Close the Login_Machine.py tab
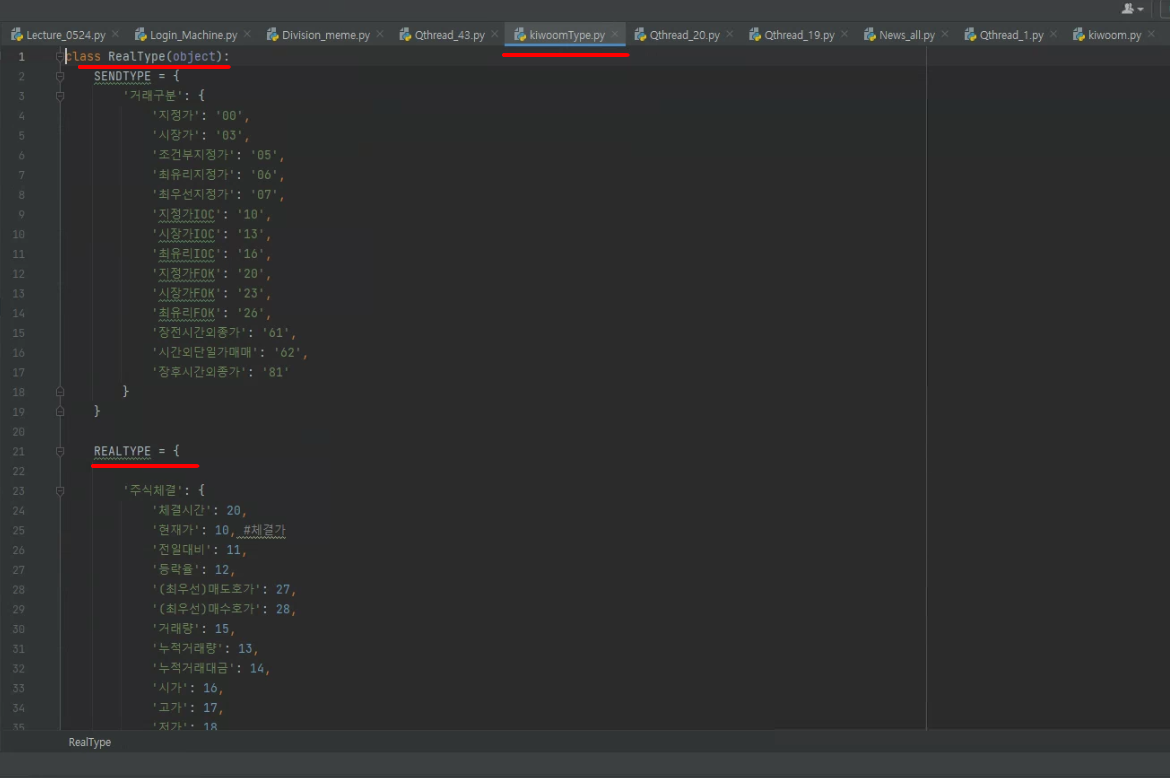 click(x=248, y=34)
